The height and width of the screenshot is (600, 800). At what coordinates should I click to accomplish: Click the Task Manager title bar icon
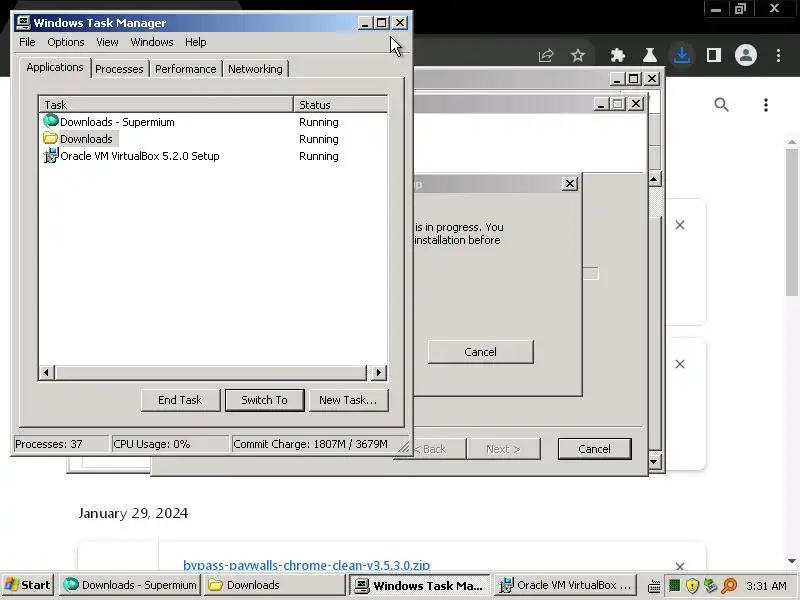coord(23,22)
